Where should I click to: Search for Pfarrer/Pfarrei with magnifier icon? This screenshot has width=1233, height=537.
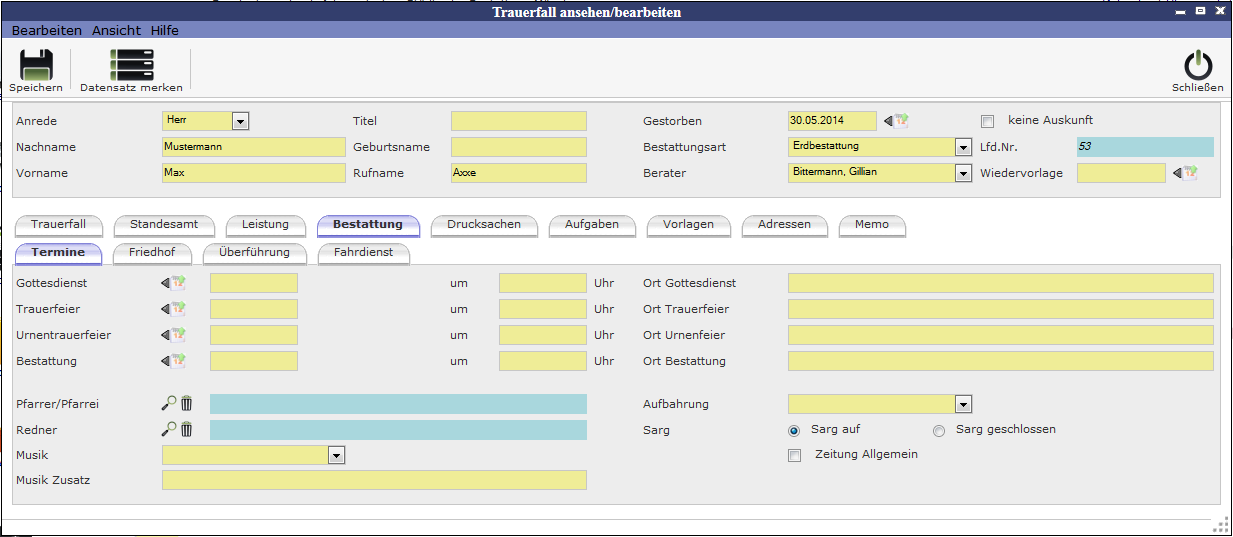click(x=169, y=404)
